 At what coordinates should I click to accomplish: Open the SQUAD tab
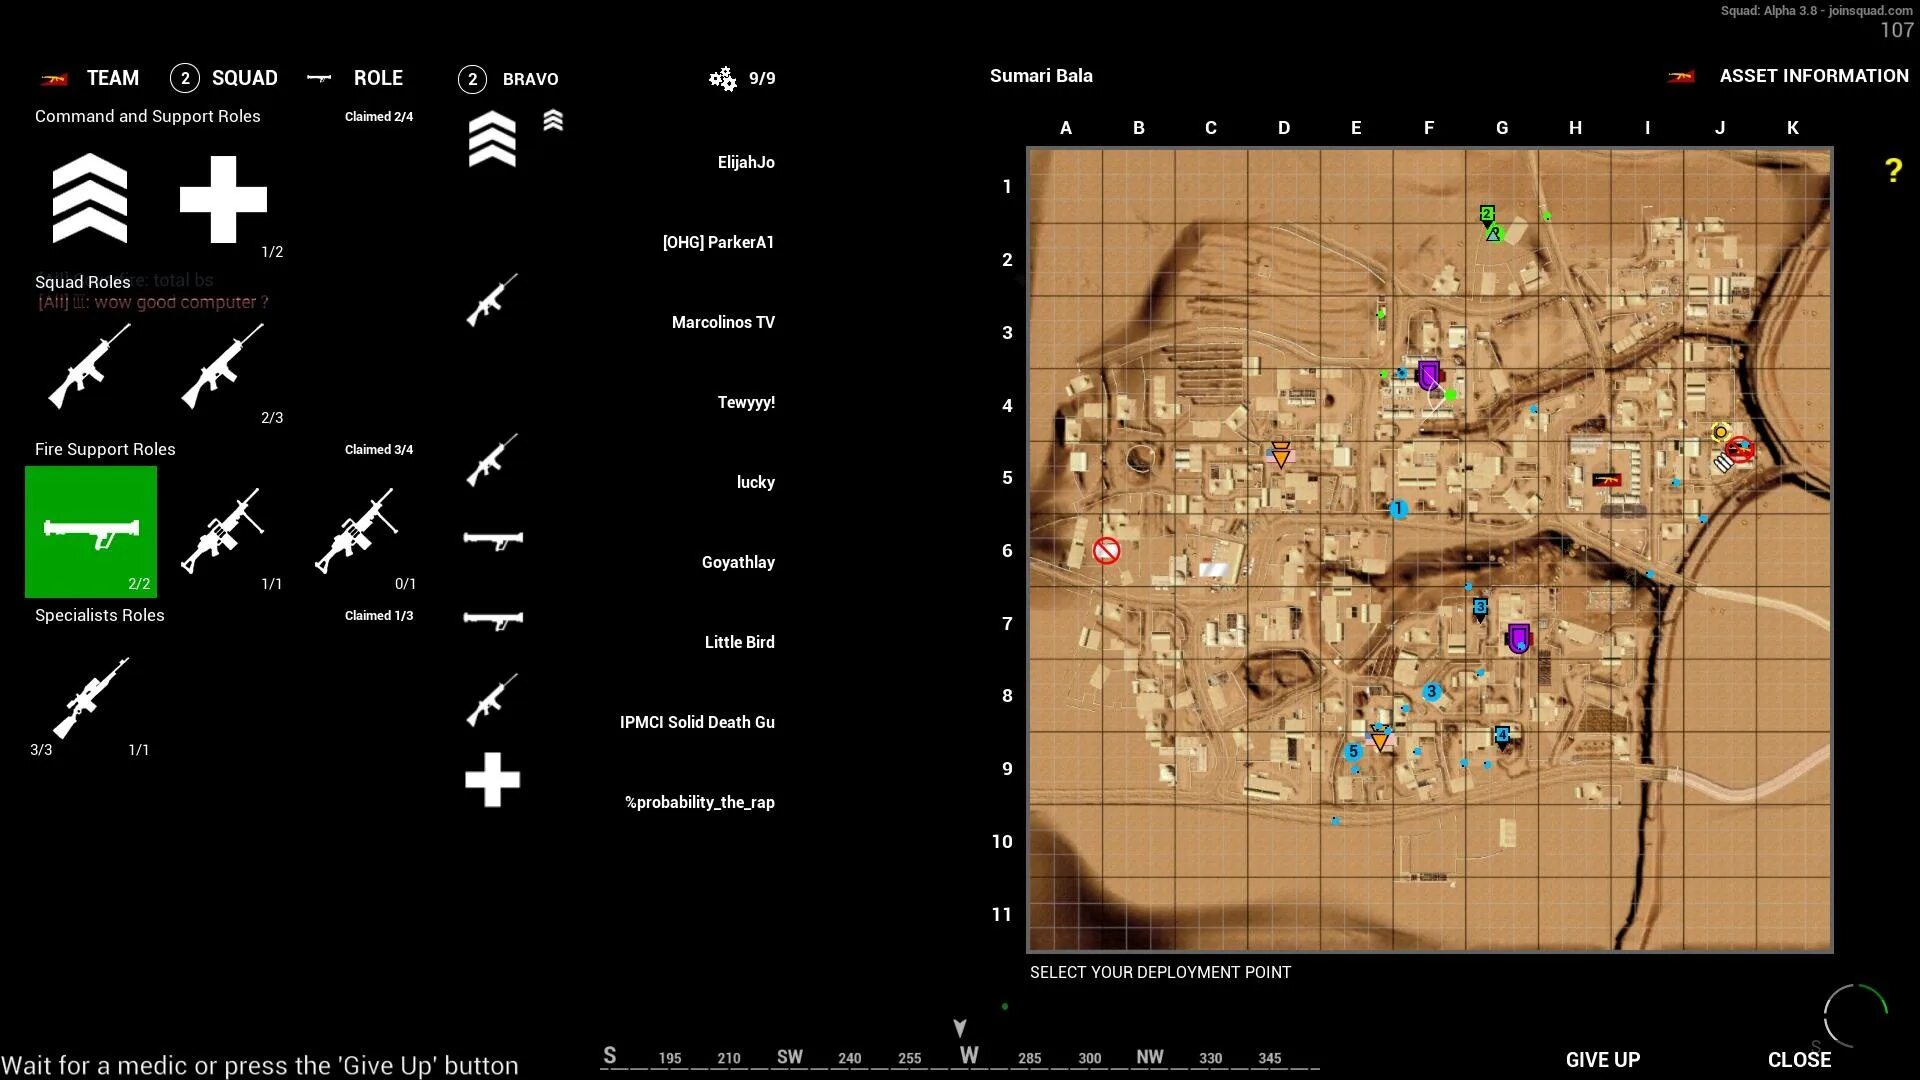pyautogui.click(x=244, y=78)
